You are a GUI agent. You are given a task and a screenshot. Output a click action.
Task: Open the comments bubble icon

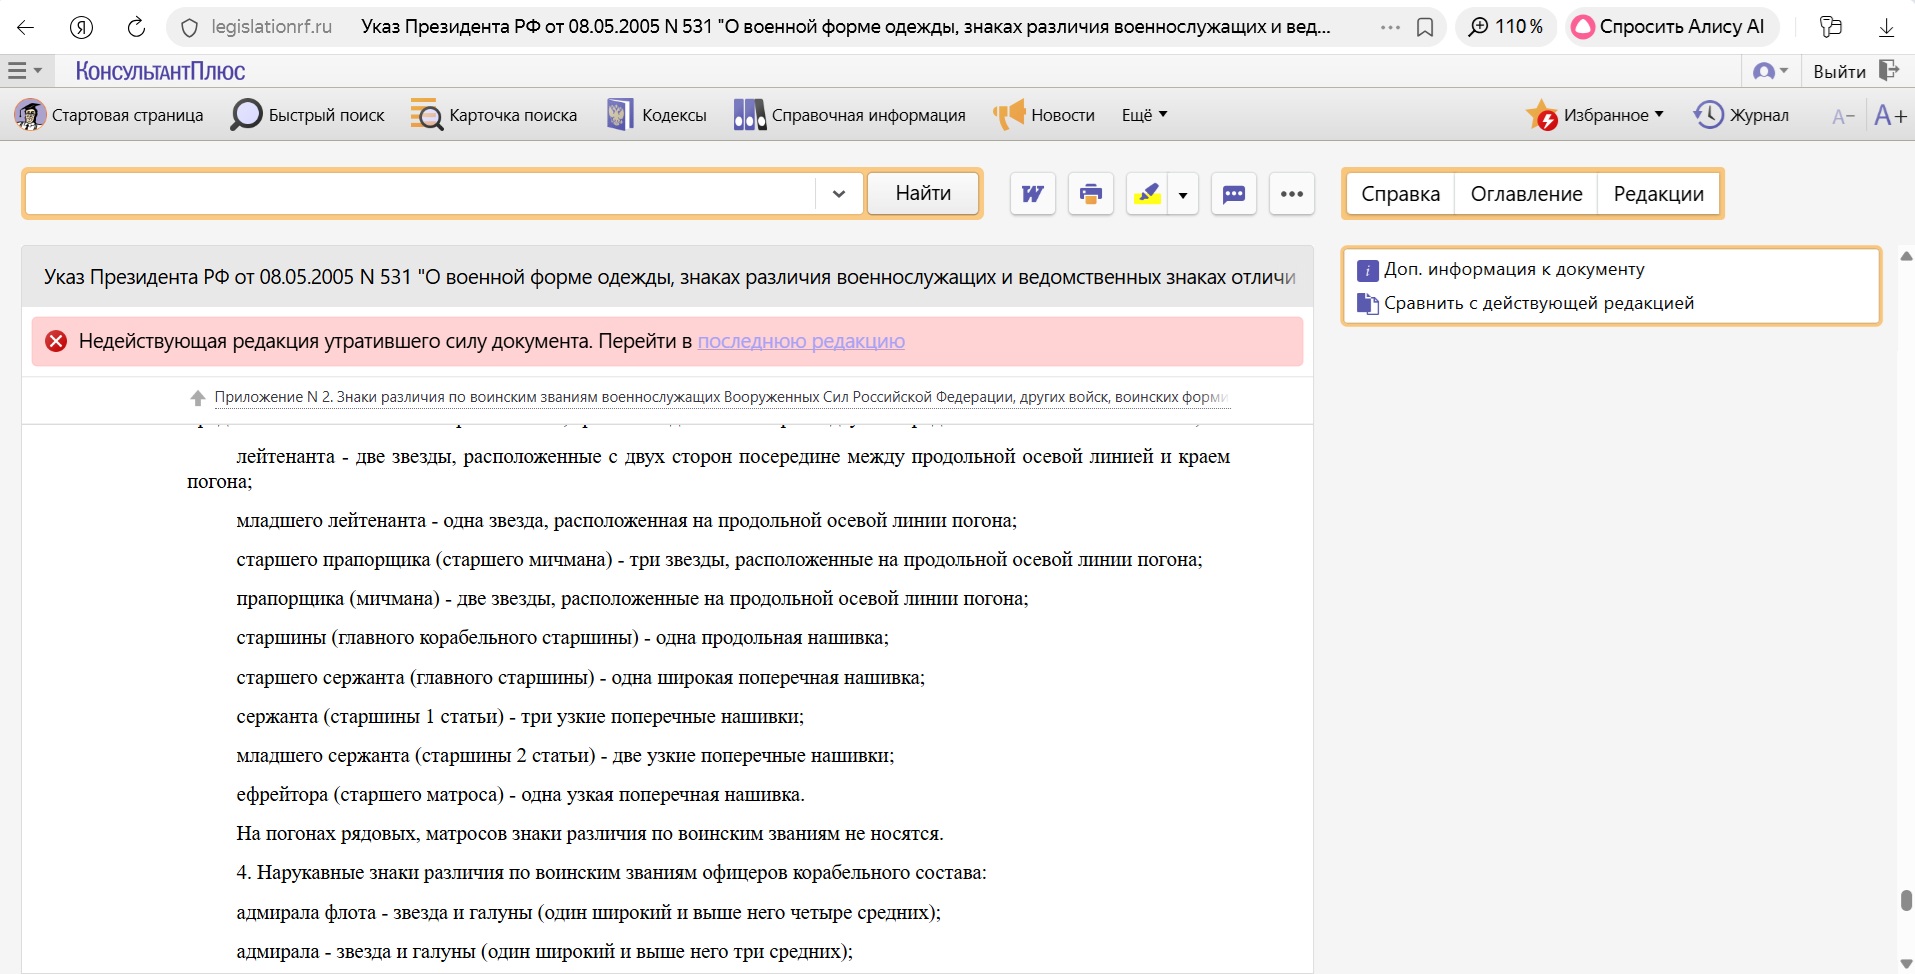coord(1233,193)
